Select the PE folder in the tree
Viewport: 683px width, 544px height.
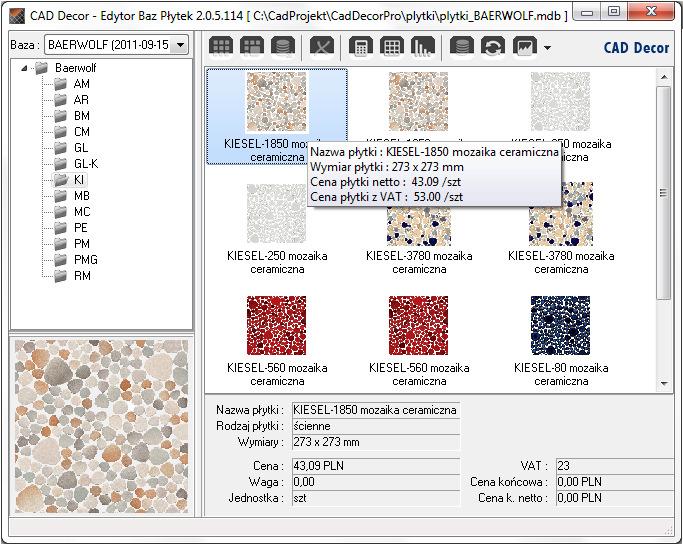click(81, 227)
